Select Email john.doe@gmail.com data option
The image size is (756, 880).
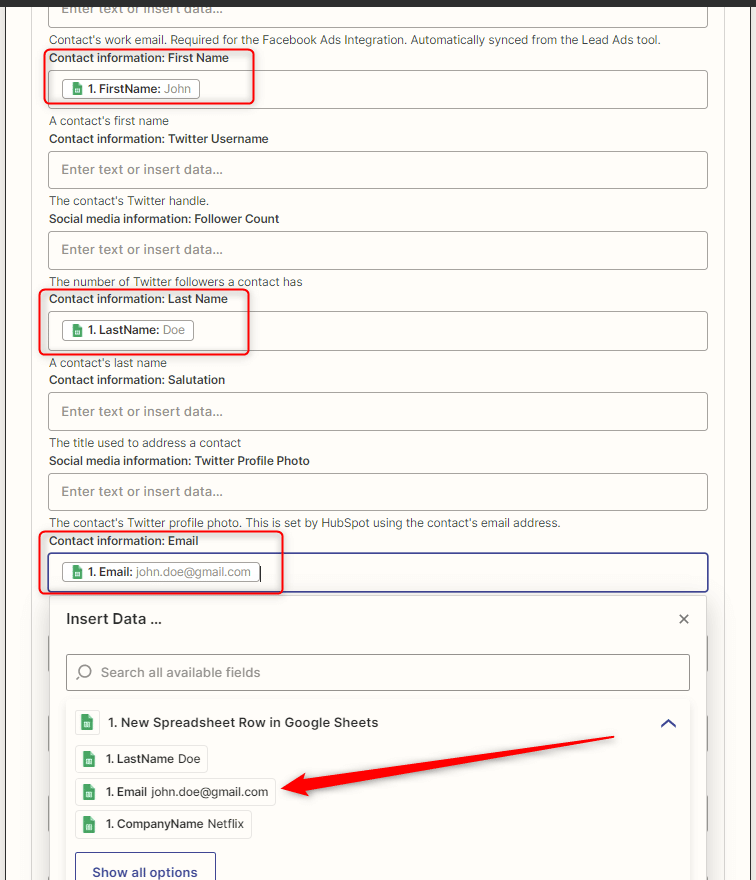(176, 792)
